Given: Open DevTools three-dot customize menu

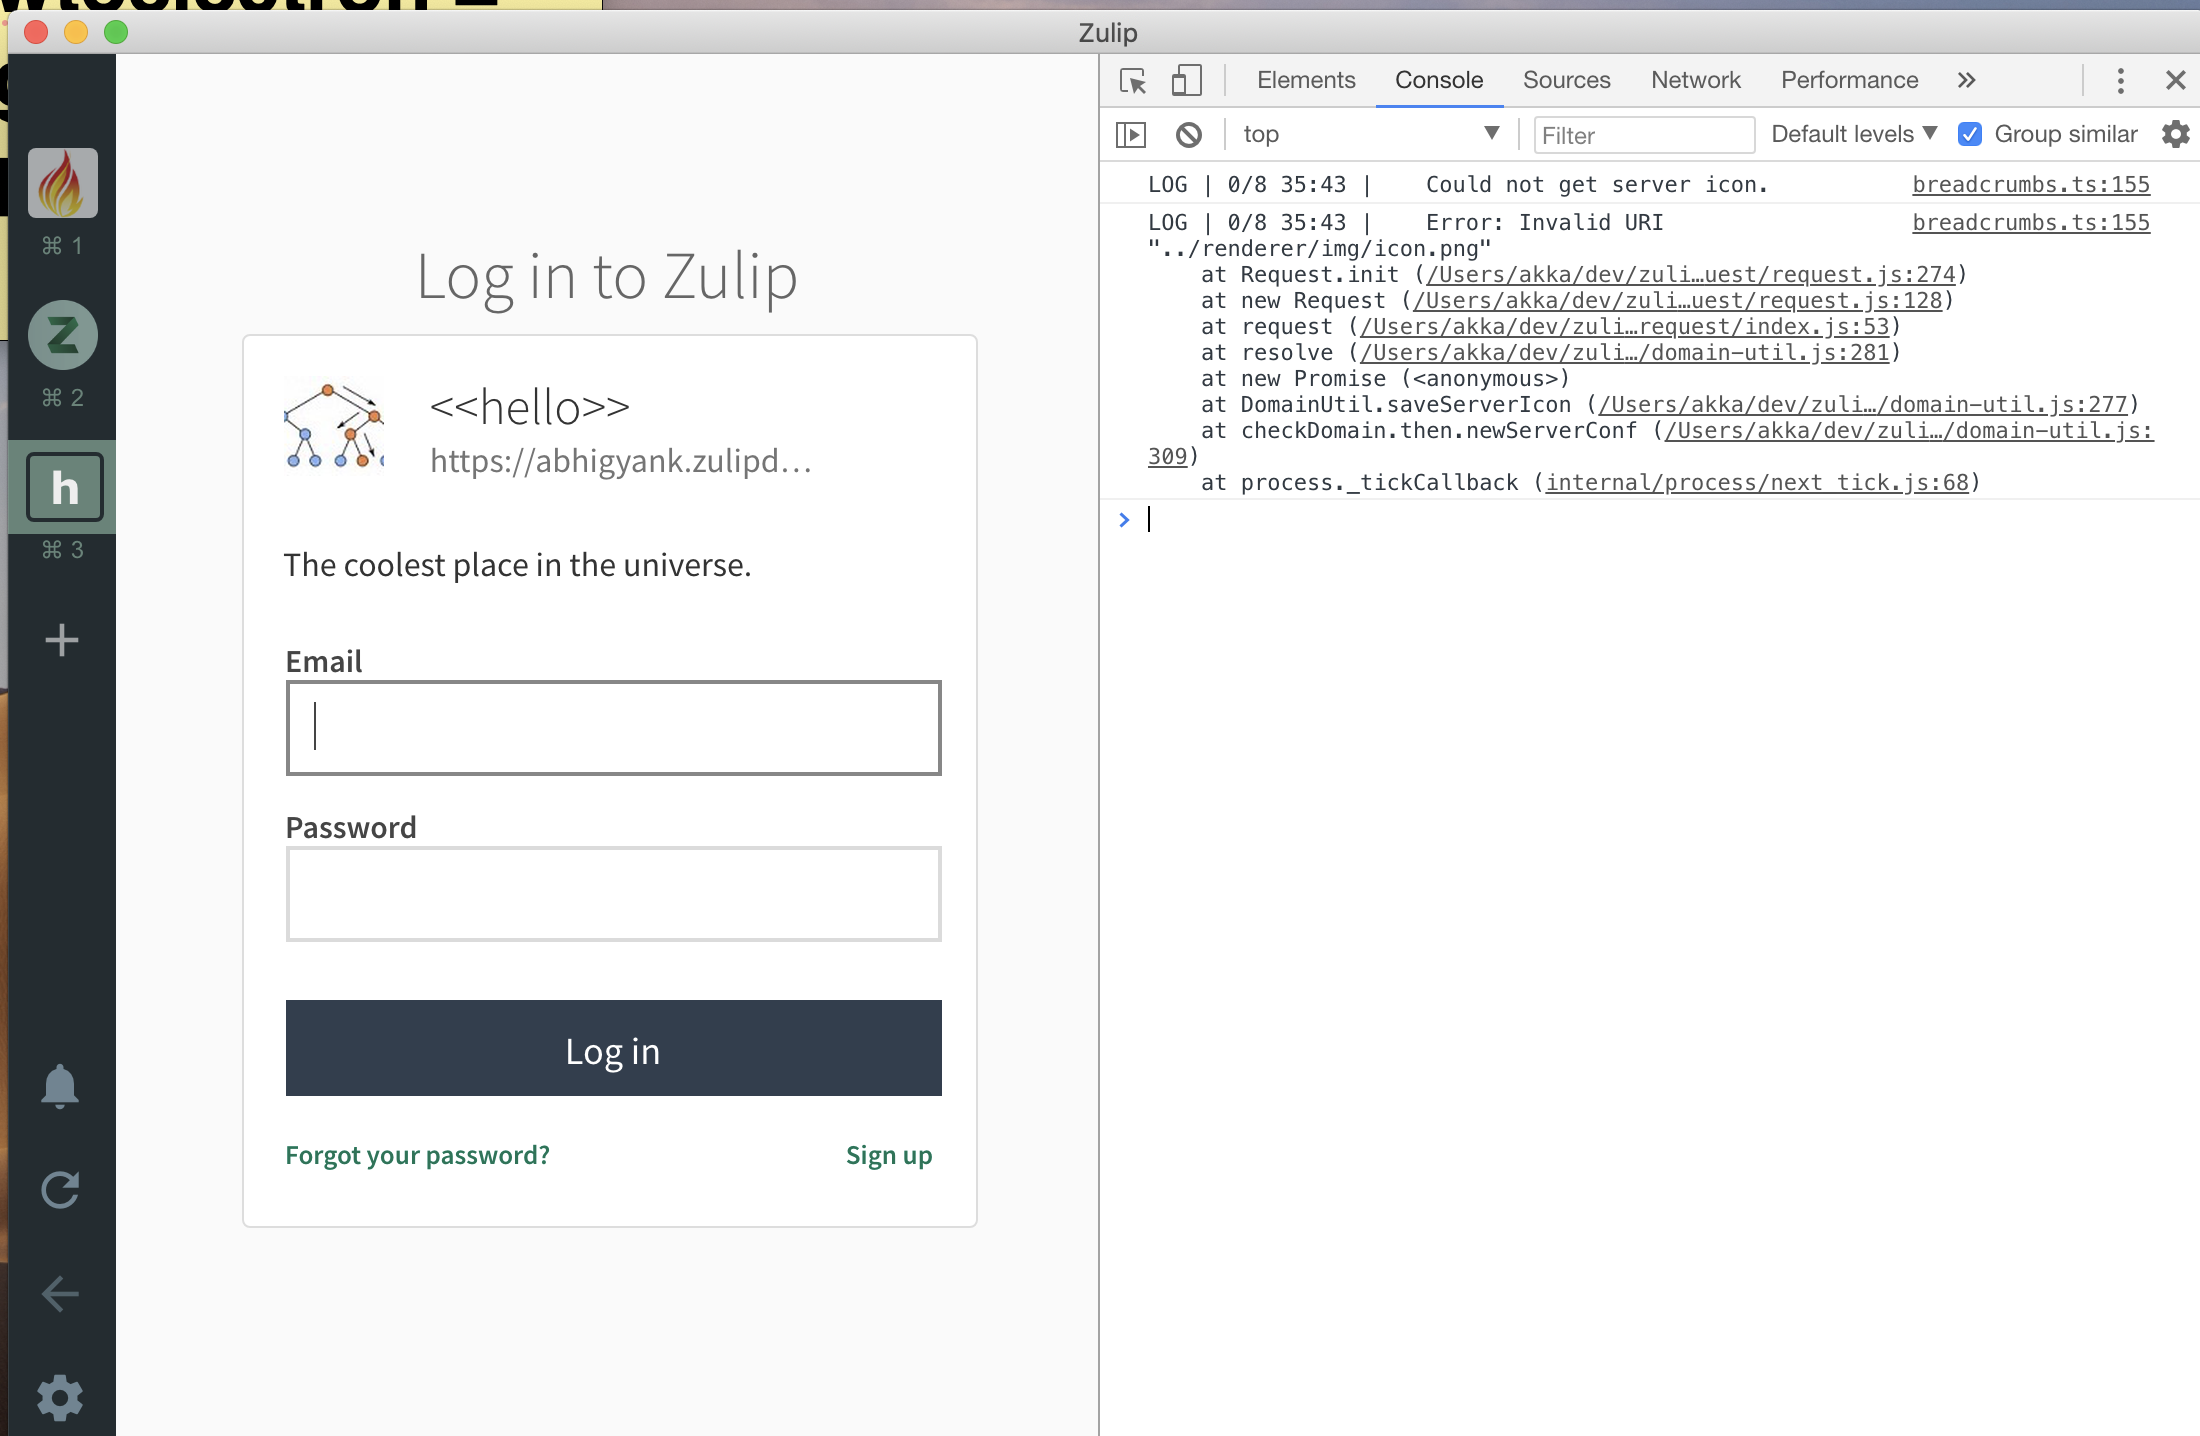Looking at the screenshot, I should [x=2120, y=80].
